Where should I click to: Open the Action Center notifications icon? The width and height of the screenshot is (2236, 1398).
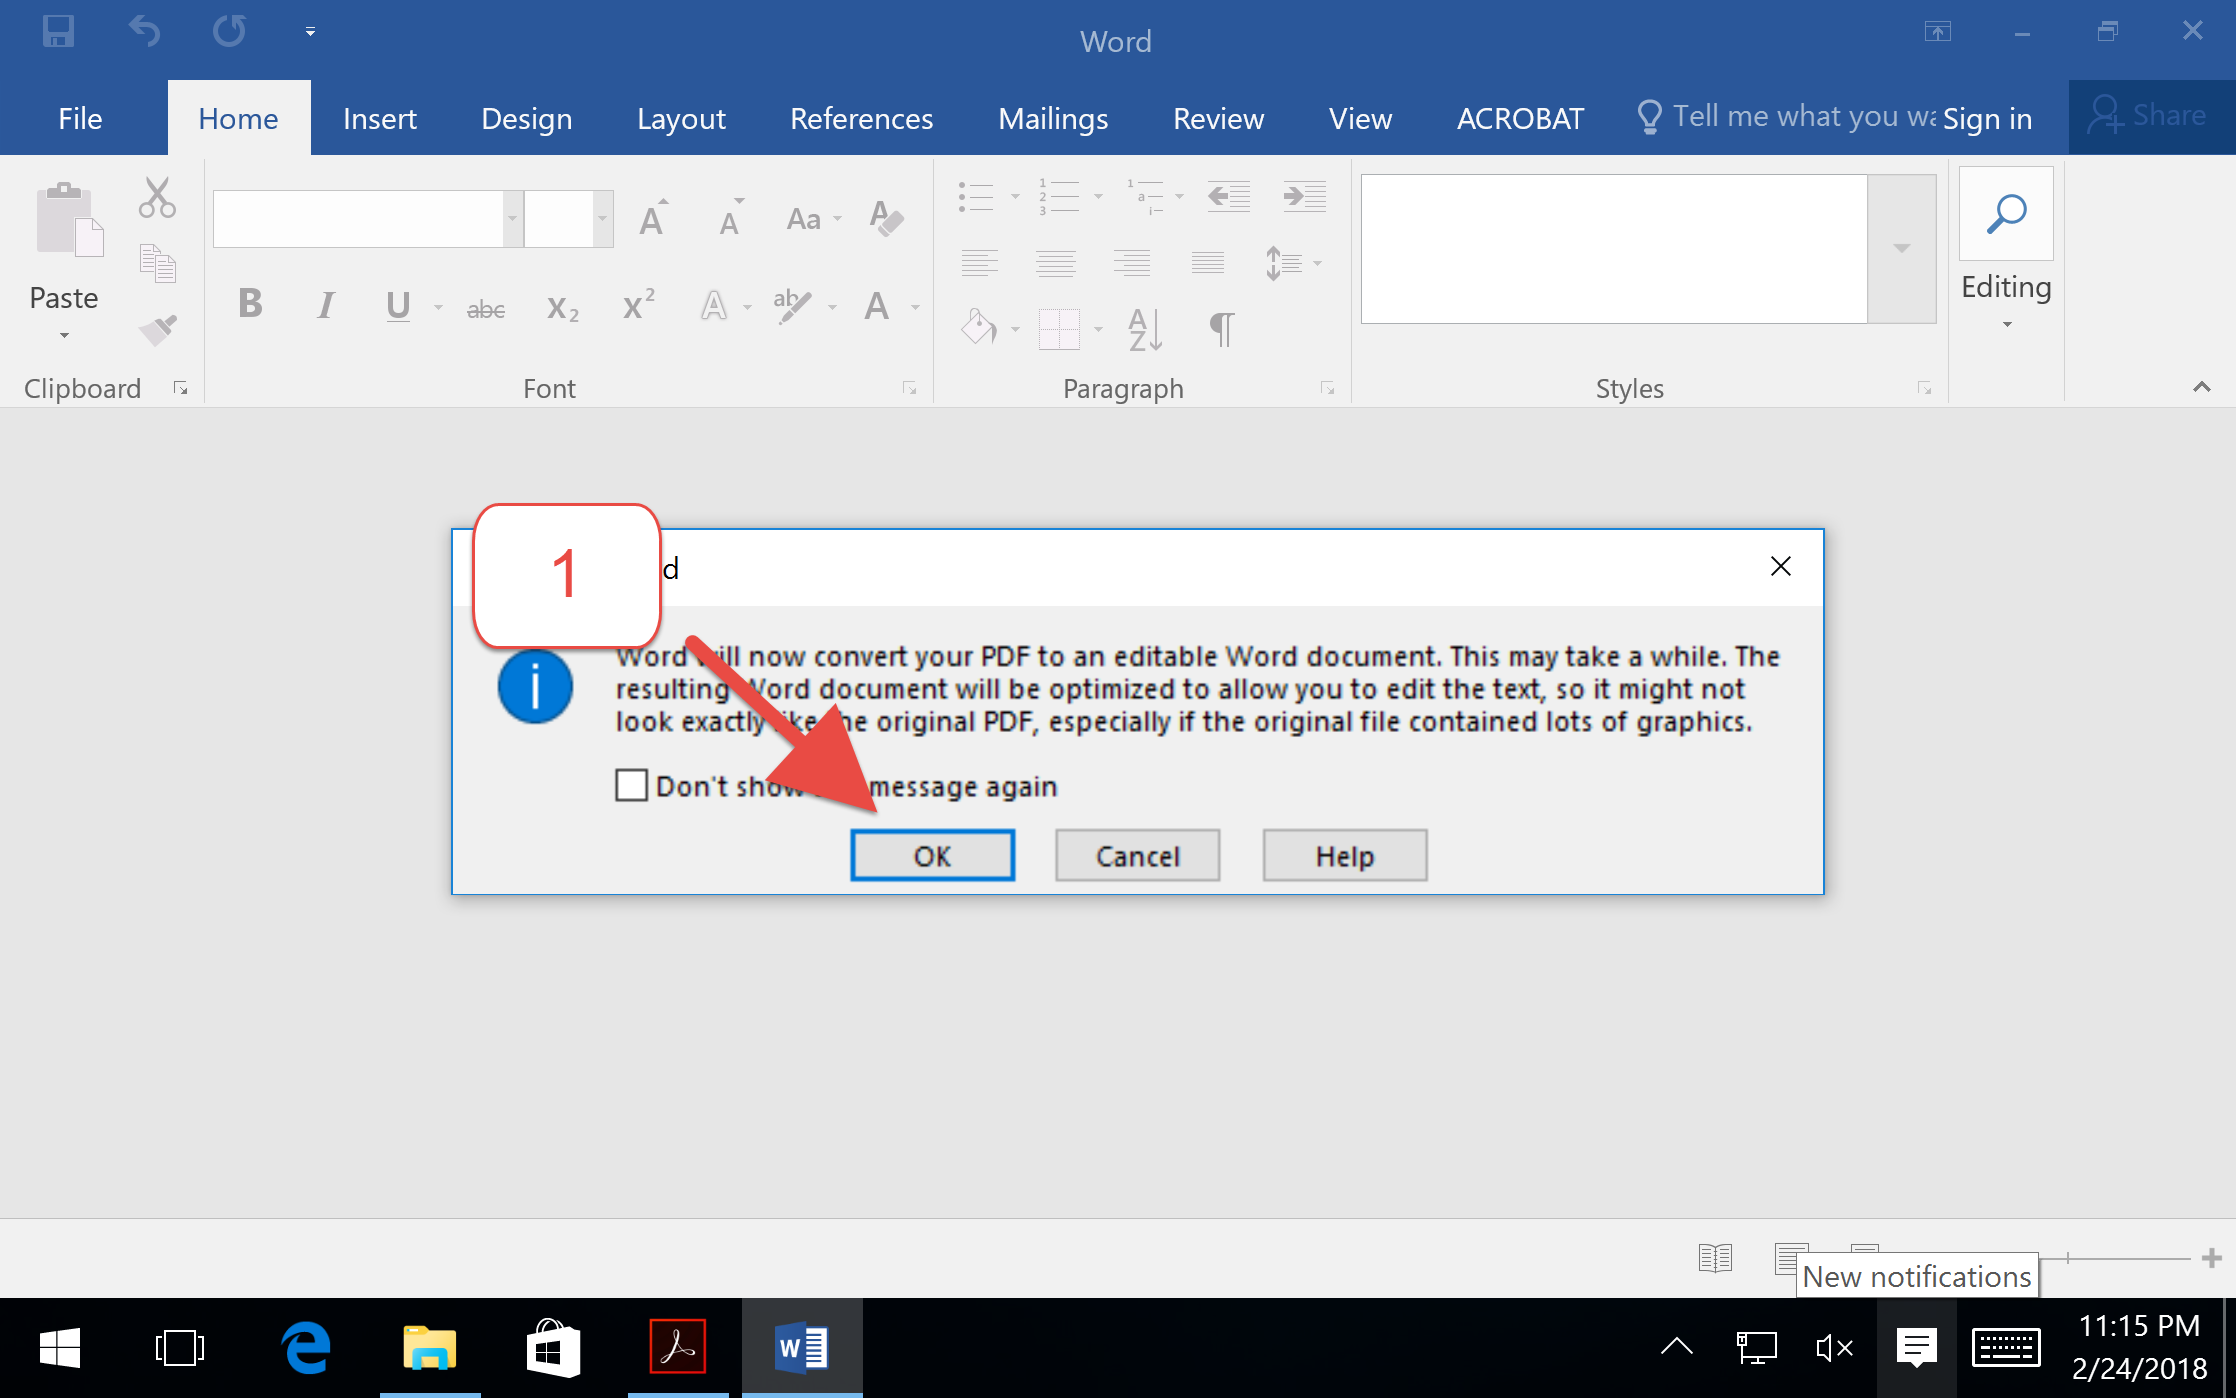pyautogui.click(x=1915, y=1347)
